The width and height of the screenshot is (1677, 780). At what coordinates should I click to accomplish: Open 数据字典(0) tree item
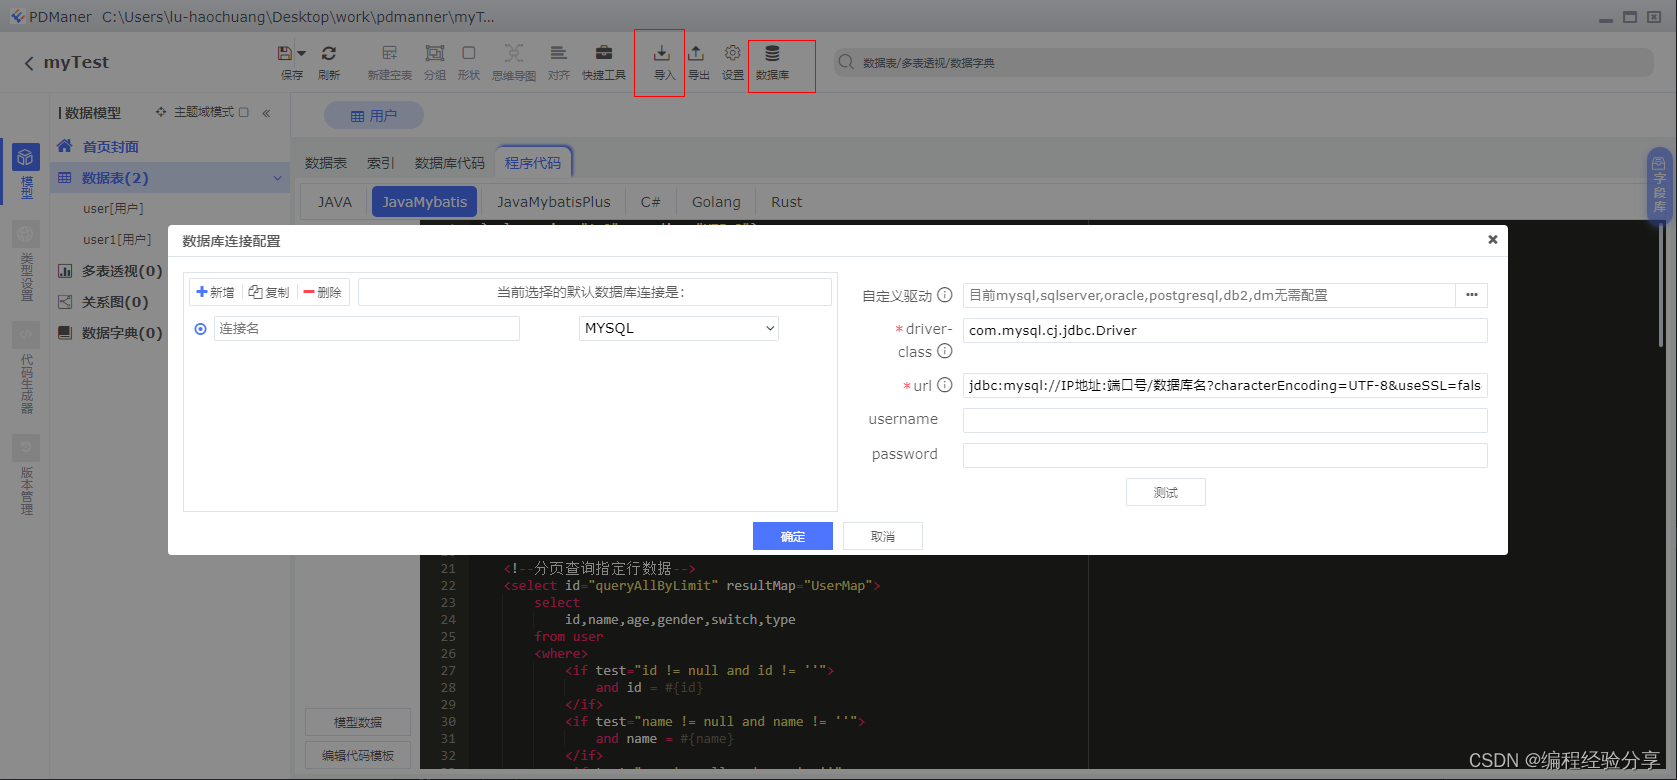click(121, 333)
